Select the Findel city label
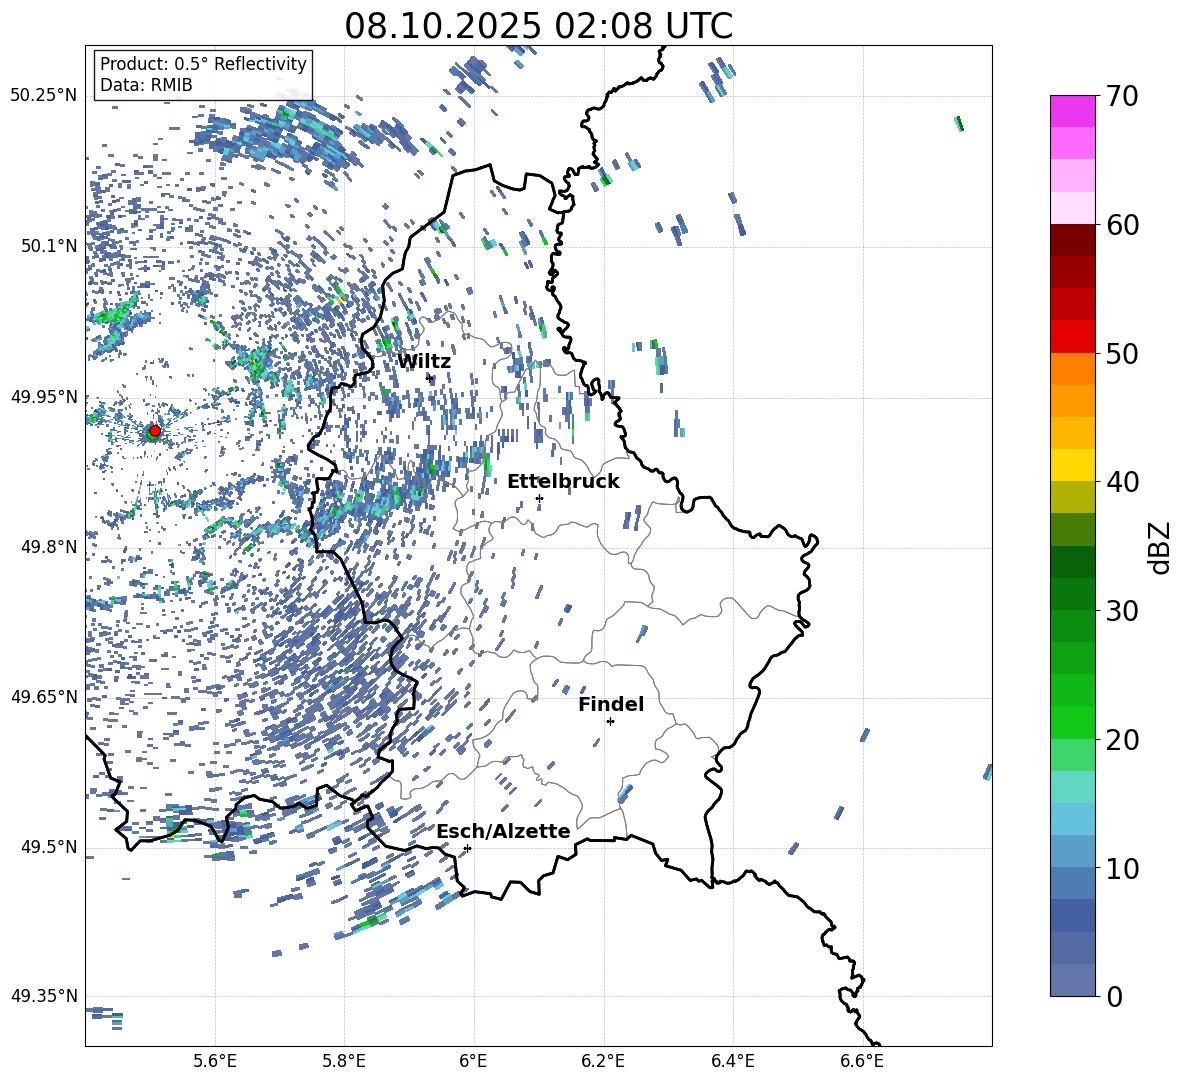 [611, 704]
